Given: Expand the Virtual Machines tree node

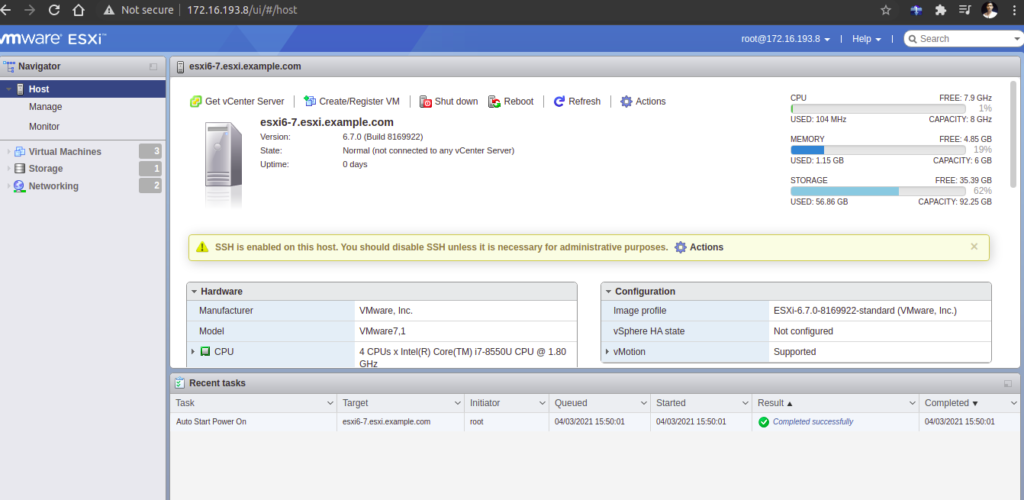Looking at the screenshot, I should pos(8,151).
